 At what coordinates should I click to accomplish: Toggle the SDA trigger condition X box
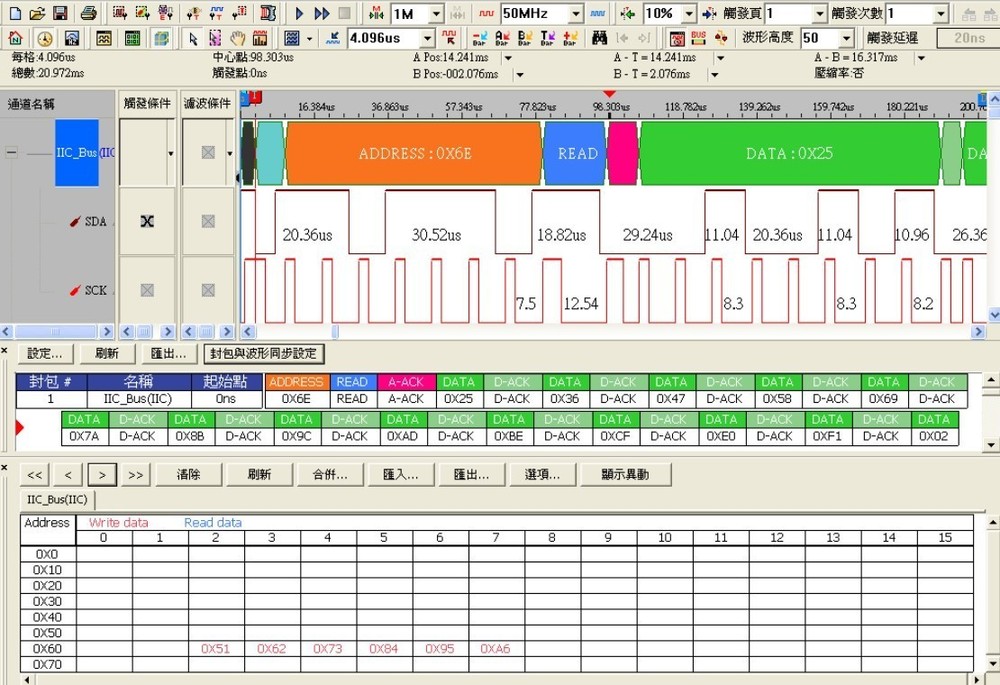click(147, 221)
